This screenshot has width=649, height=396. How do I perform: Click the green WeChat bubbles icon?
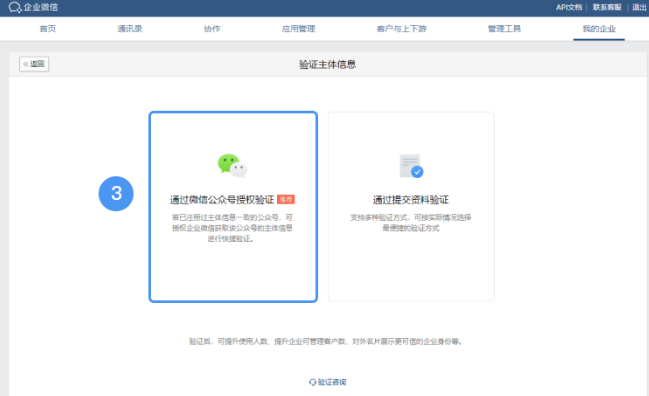(232, 166)
